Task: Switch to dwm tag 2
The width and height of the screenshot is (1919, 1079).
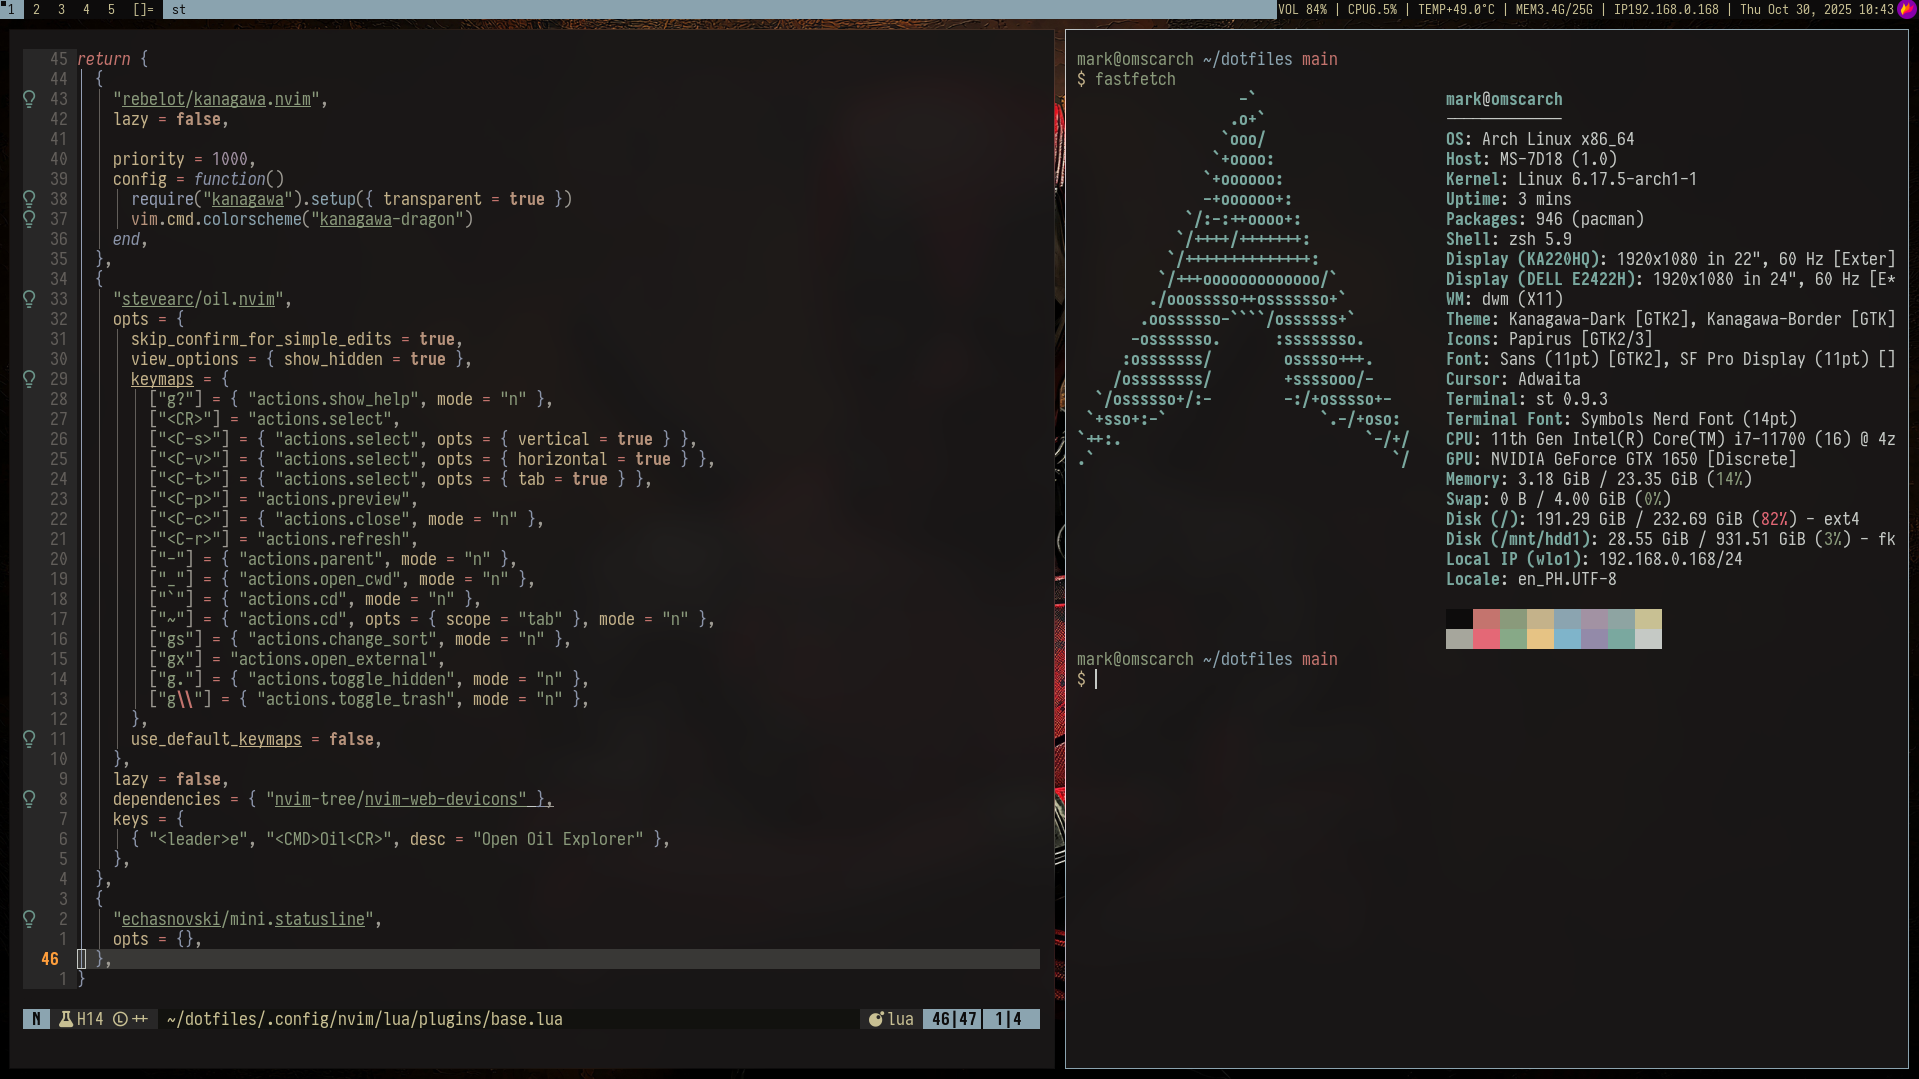Action: coord(37,9)
